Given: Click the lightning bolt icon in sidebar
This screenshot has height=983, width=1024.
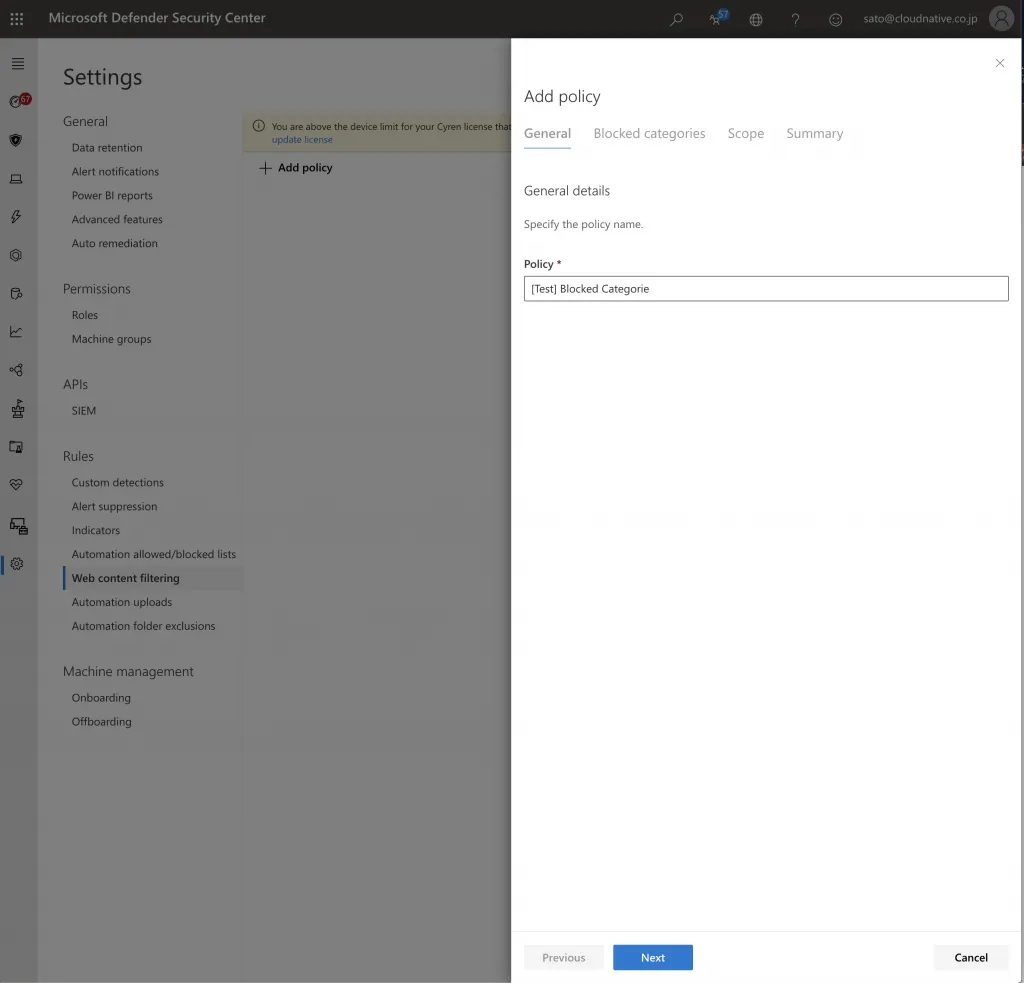Looking at the screenshot, I should point(16,217).
